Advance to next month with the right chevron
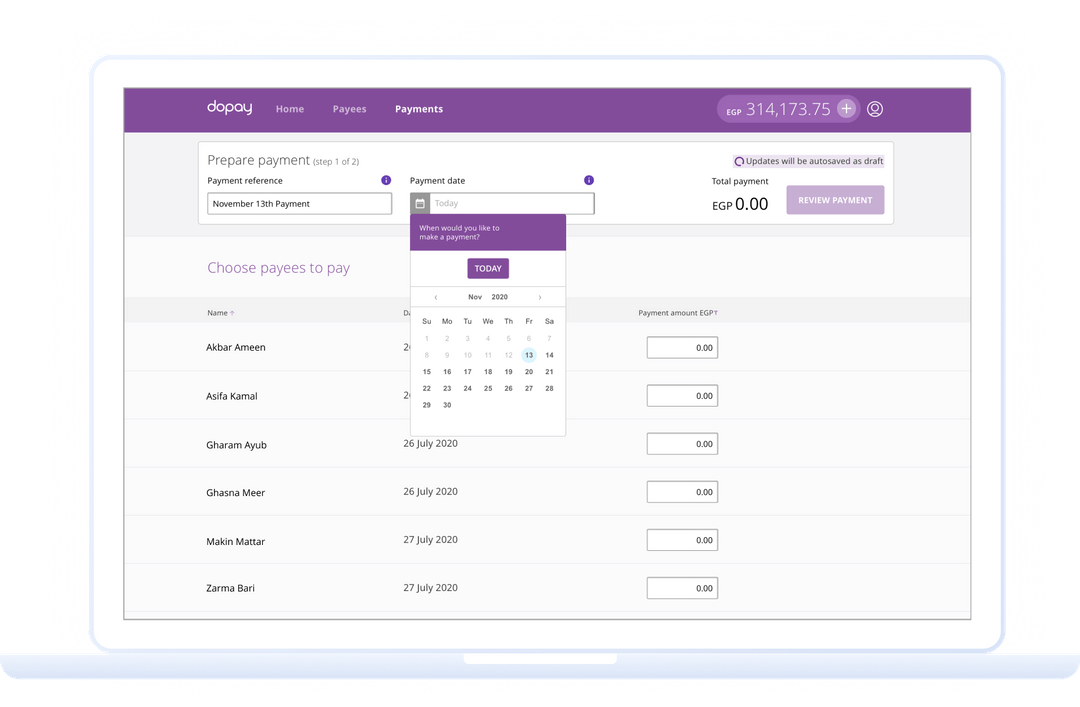1080x707 pixels. point(541,296)
